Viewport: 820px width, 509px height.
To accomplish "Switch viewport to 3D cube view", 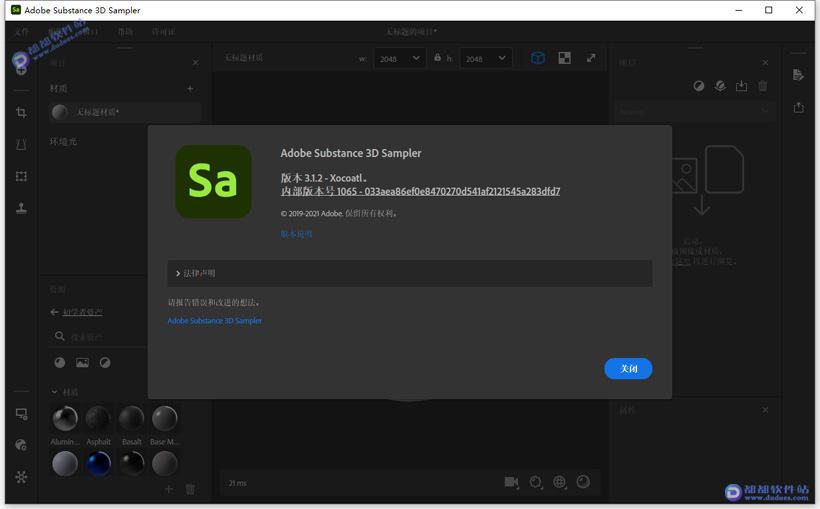I will [x=538, y=58].
